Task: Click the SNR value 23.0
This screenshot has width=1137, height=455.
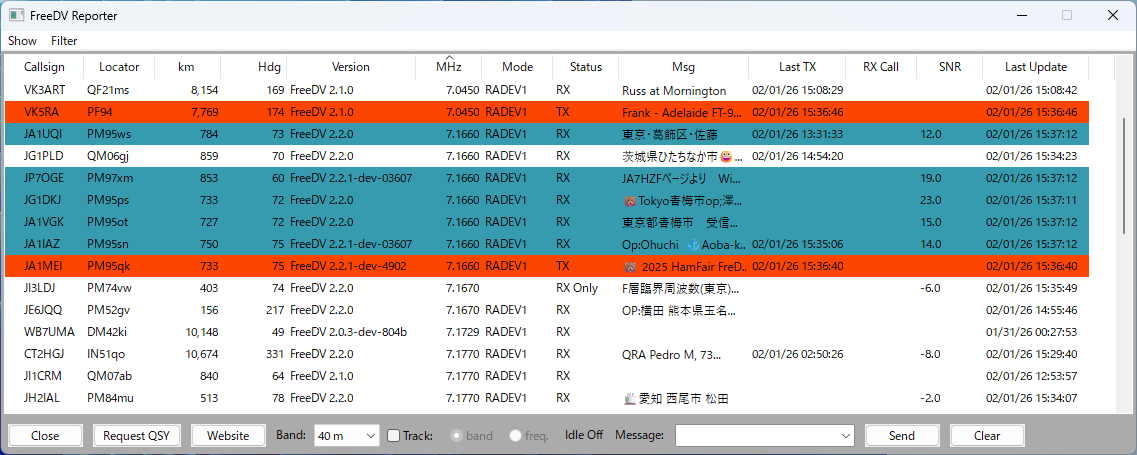Action: coord(930,200)
